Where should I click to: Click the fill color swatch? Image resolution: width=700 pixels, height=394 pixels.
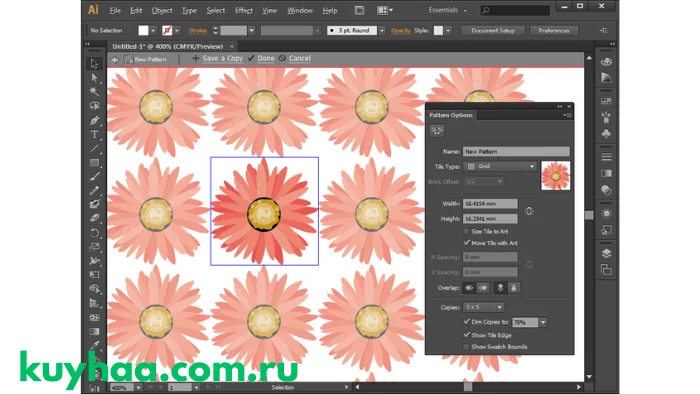coord(143,30)
